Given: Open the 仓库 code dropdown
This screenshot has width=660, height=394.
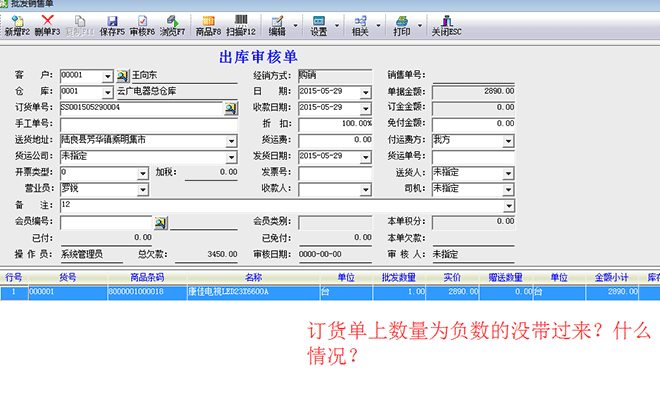Looking at the screenshot, I should 108,93.
